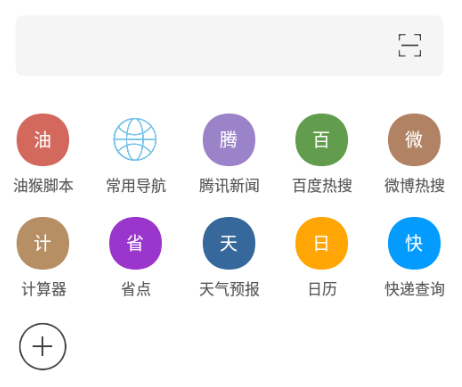Open the purple 腾 icon for Tencent news
This screenshot has height=387, width=462.
pos(229,140)
